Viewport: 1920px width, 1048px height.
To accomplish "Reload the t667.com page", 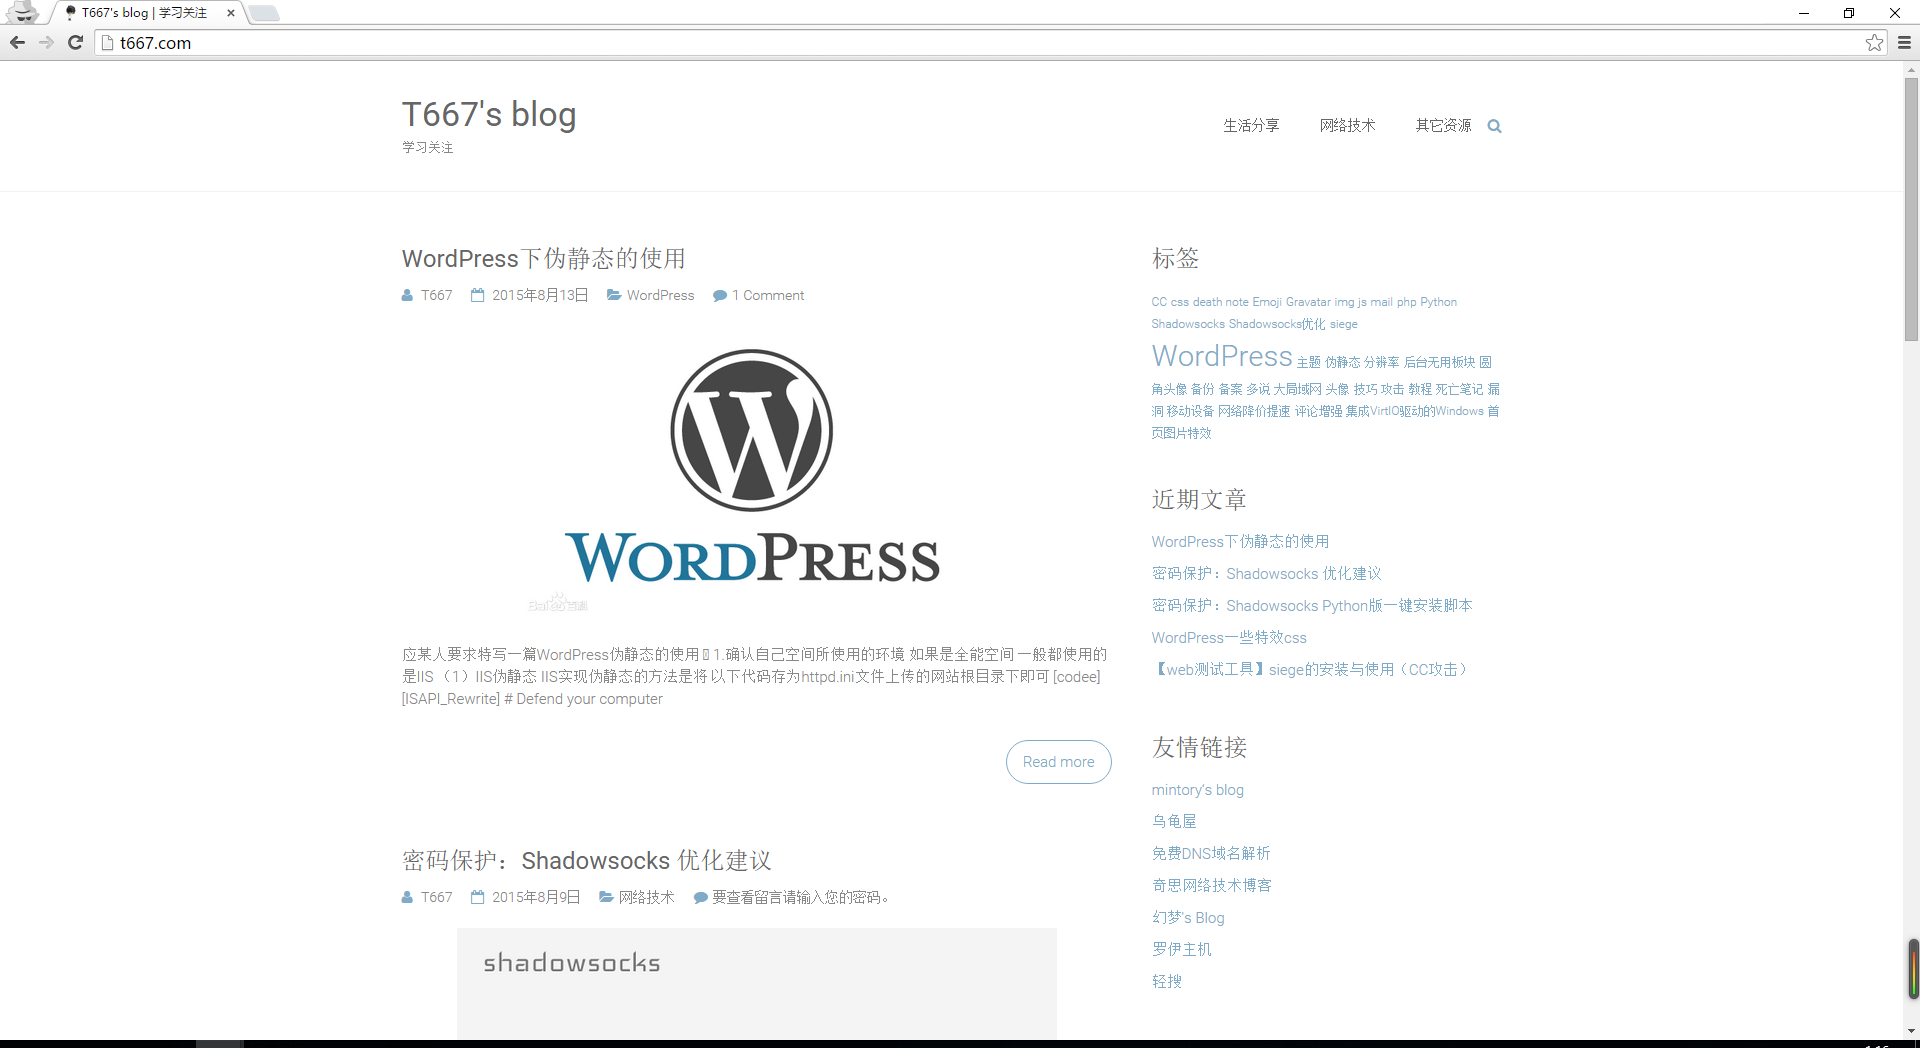I will pyautogui.click(x=75, y=43).
